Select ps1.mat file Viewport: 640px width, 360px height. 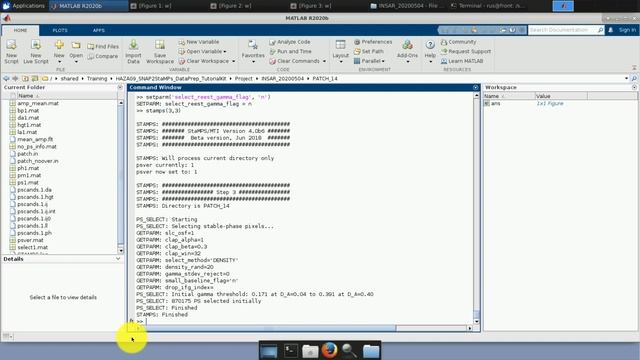tap(28, 182)
